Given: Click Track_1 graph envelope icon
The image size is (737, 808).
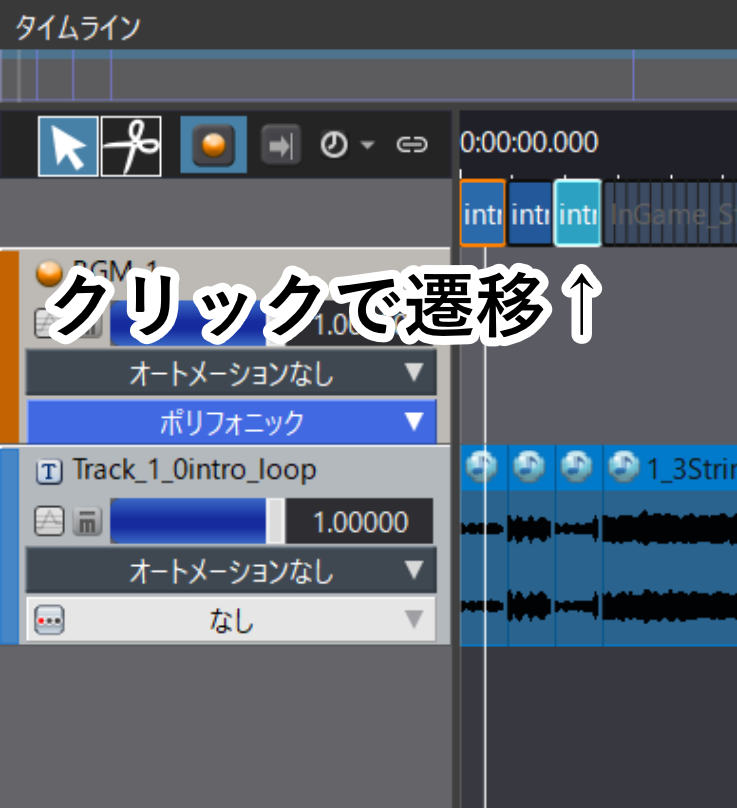Looking at the screenshot, I should (x=49, y=521).
